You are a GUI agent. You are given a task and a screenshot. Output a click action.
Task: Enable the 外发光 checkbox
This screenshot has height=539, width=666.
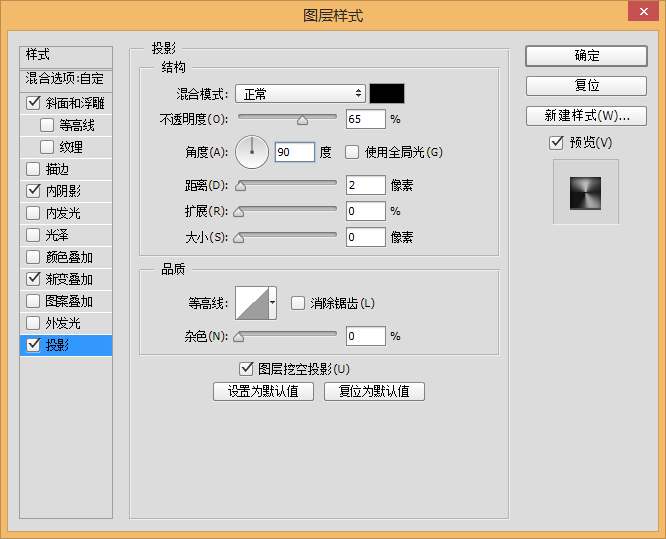pyautogui.click(x=33, y=323)
